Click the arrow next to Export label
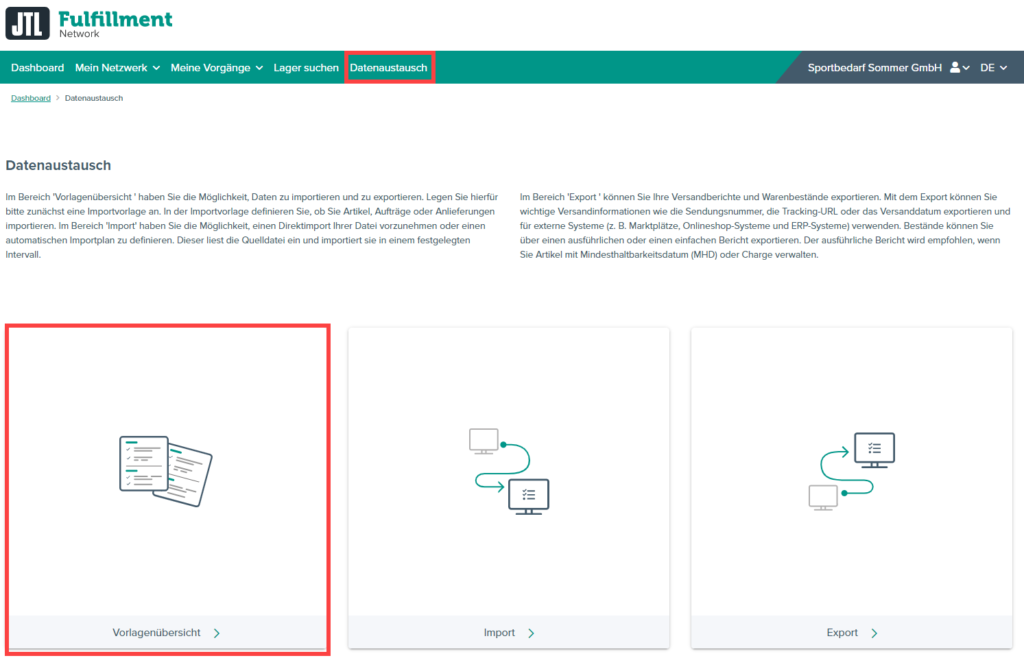Screen dimensions: 1024x669 (x=874, y=633)
